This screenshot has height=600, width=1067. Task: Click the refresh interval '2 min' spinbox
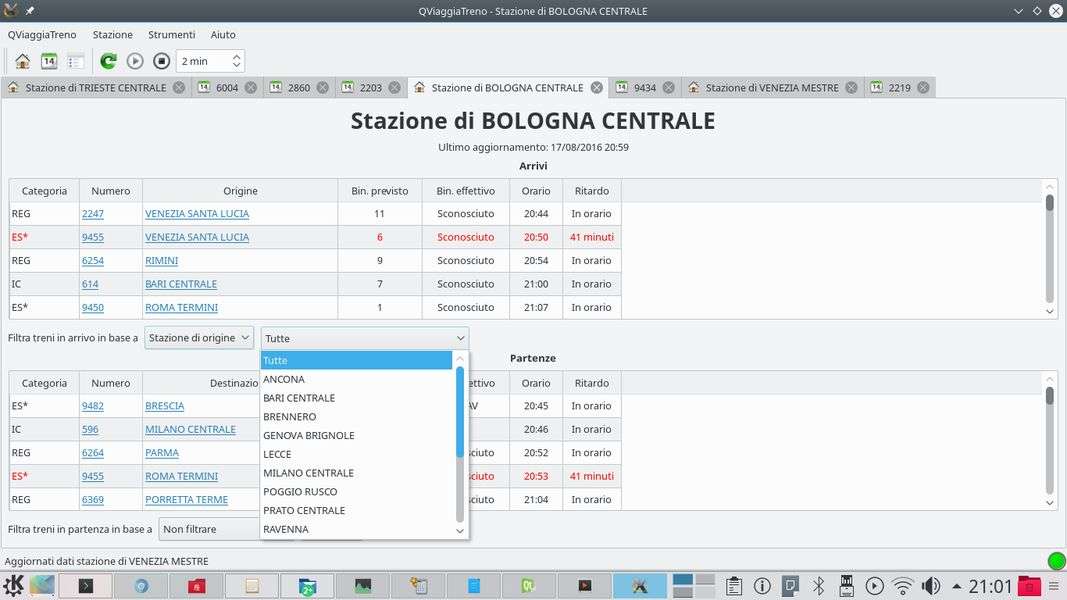203,61
